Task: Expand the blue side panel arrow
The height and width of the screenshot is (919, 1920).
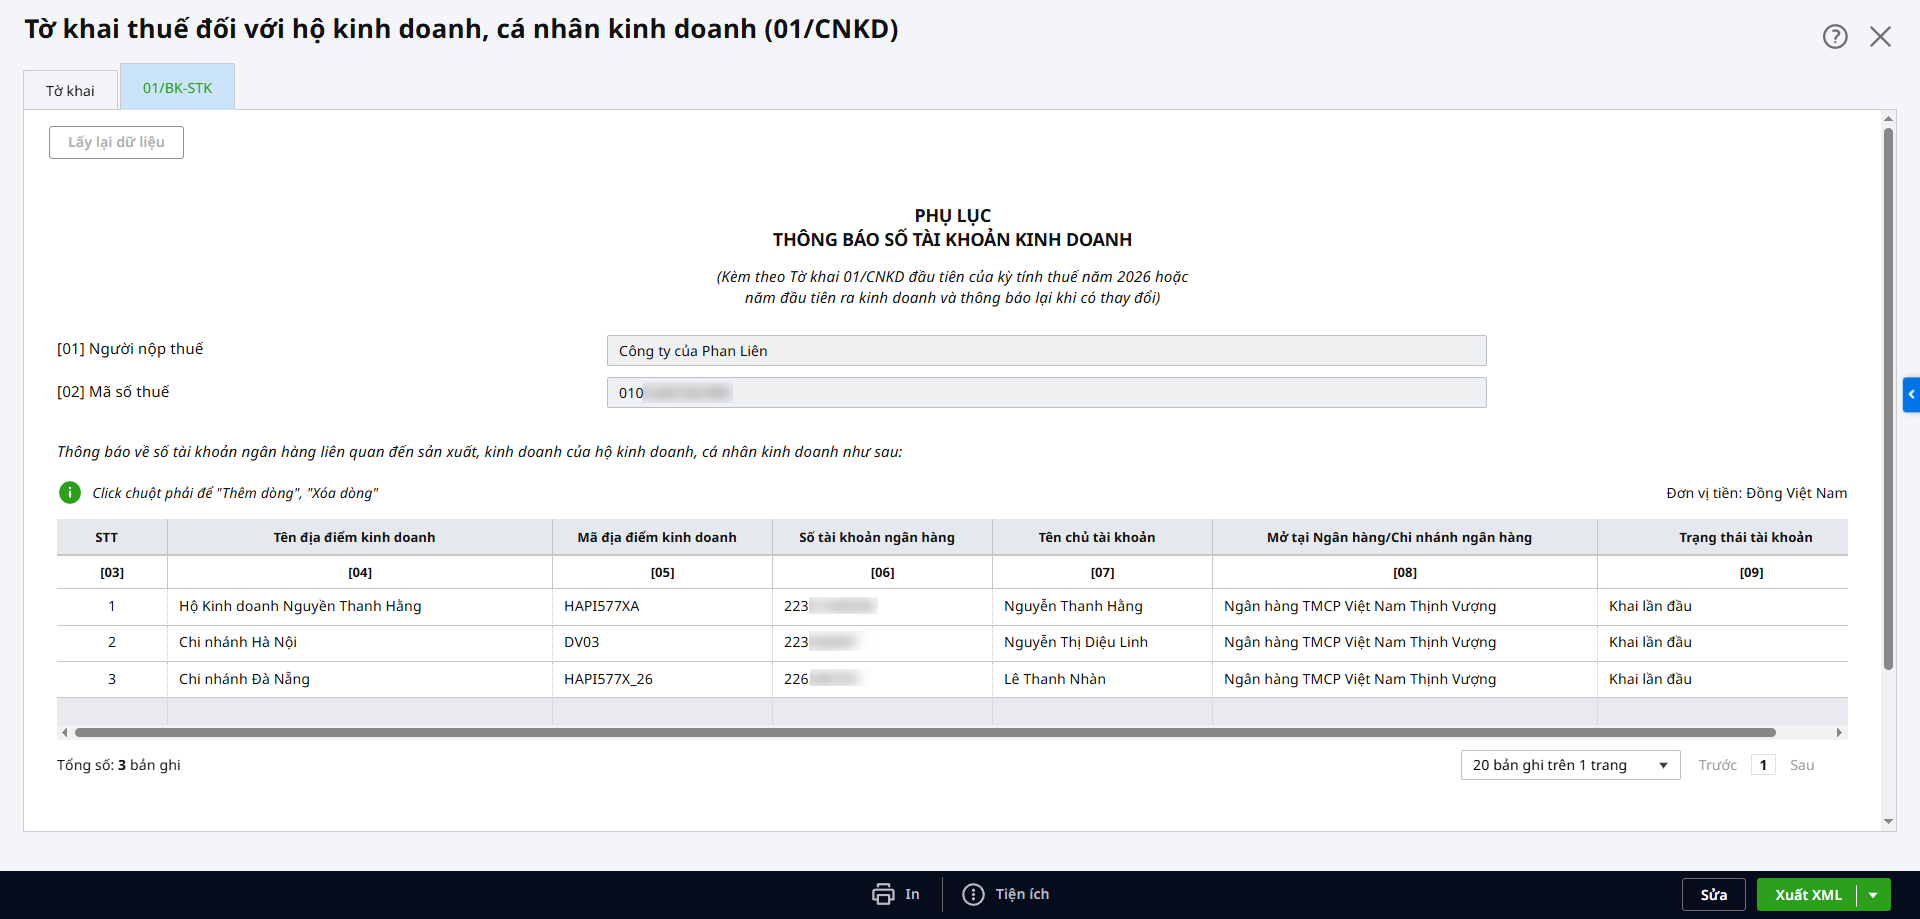Action: pyautogui.click(x=1911, y=394)
